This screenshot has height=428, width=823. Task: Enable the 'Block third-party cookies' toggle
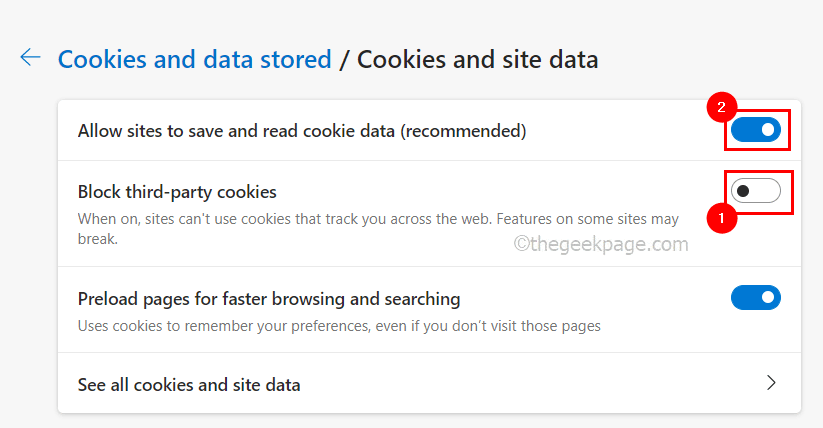[x=755, y=191]
